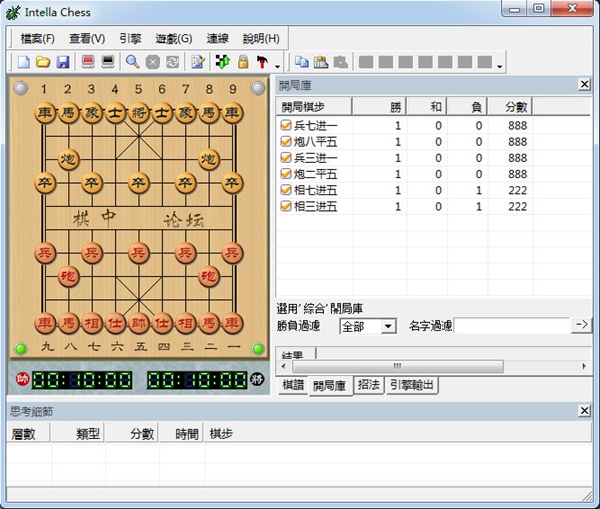Screen dimensions: 600x509
Task: Switch to the 開局庫 tab
Action: point(329,386)
